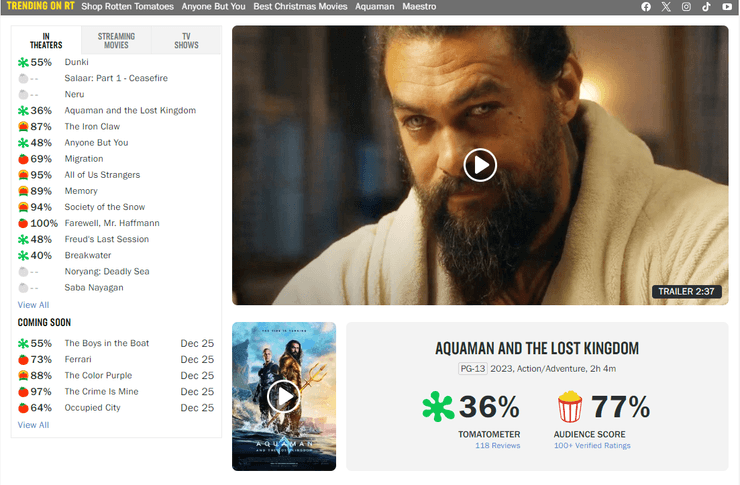Click the tomato icon by The Crime Is Mine
The height and width of the screenshot is (485, 740).
coord(23,392)
